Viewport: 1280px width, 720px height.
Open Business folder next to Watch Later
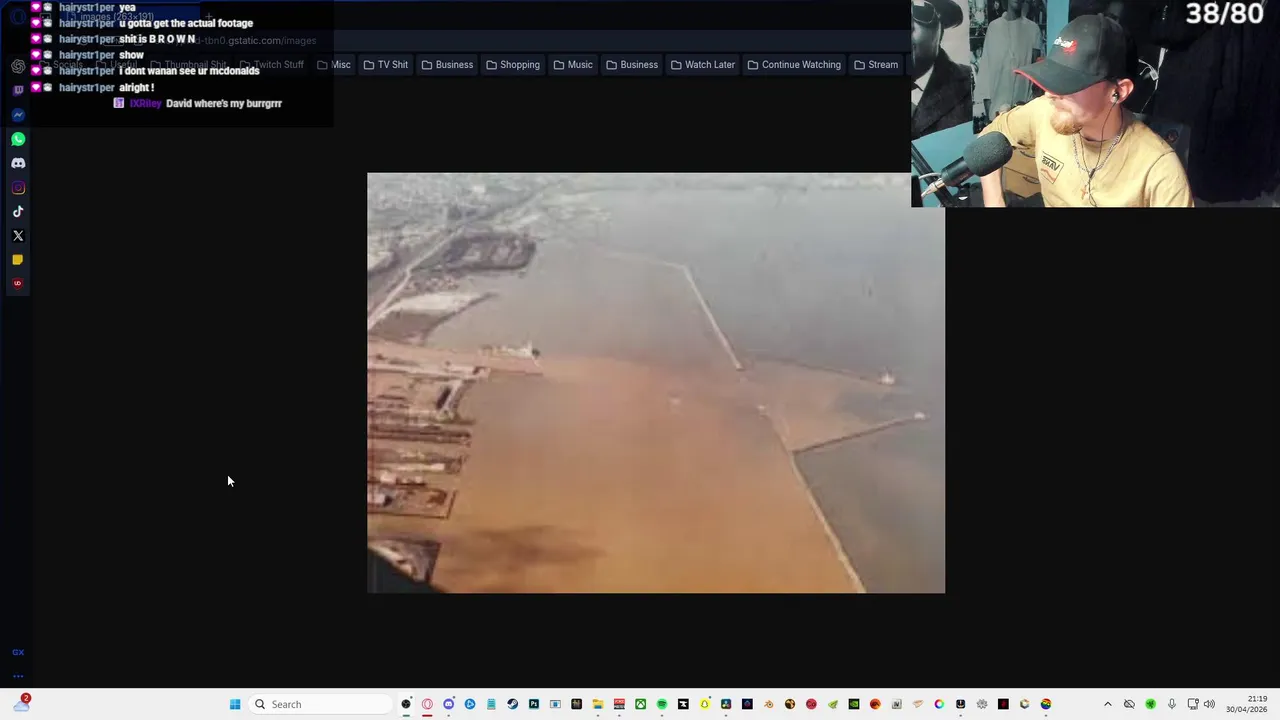(x=632, y=65)
